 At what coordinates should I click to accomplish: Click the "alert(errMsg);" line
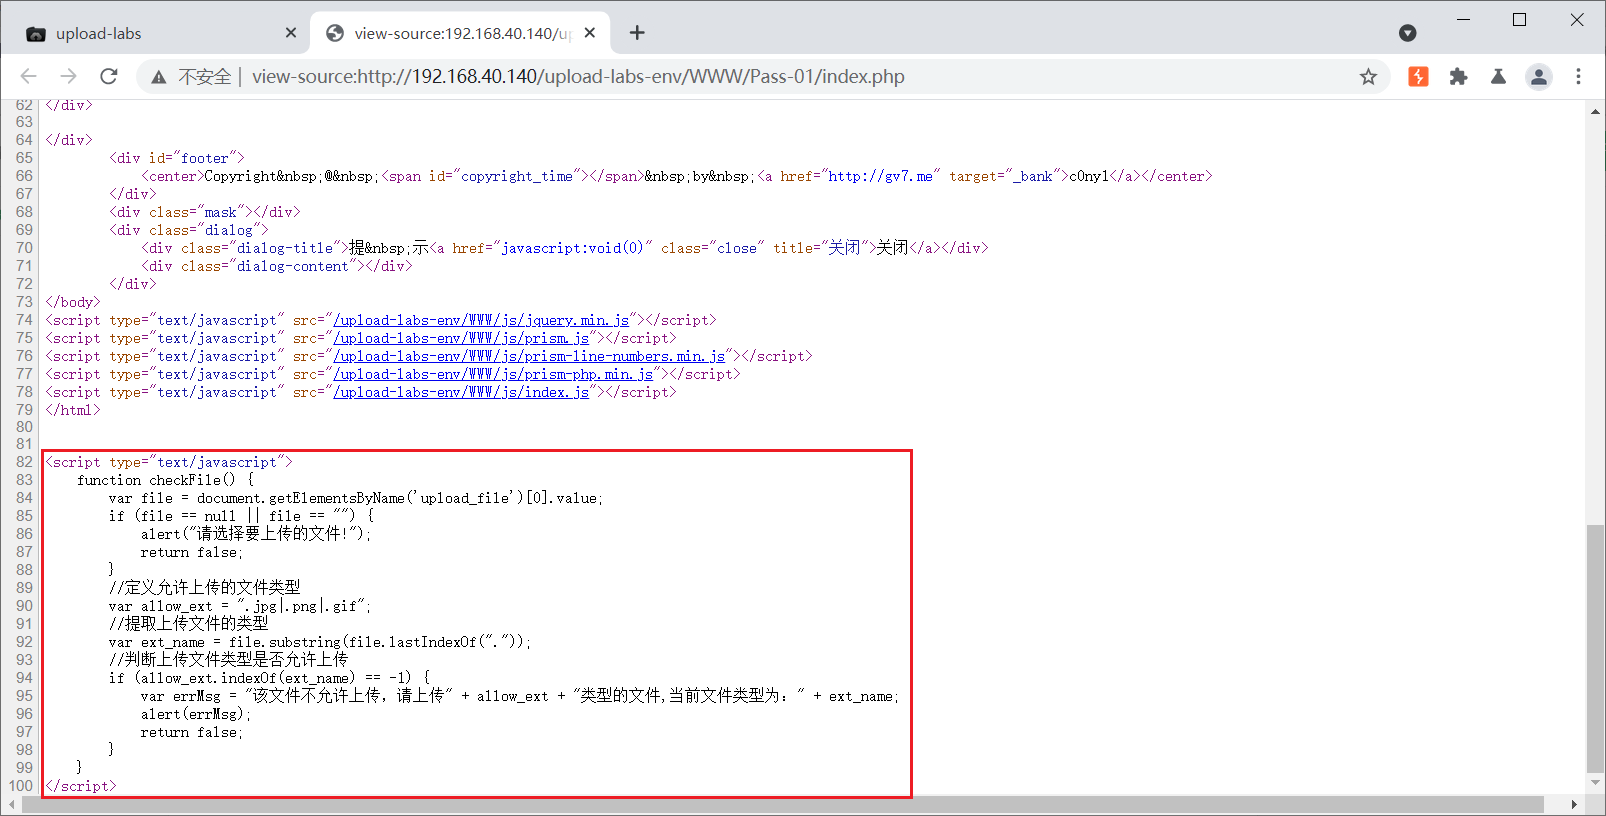coord(196,715)
